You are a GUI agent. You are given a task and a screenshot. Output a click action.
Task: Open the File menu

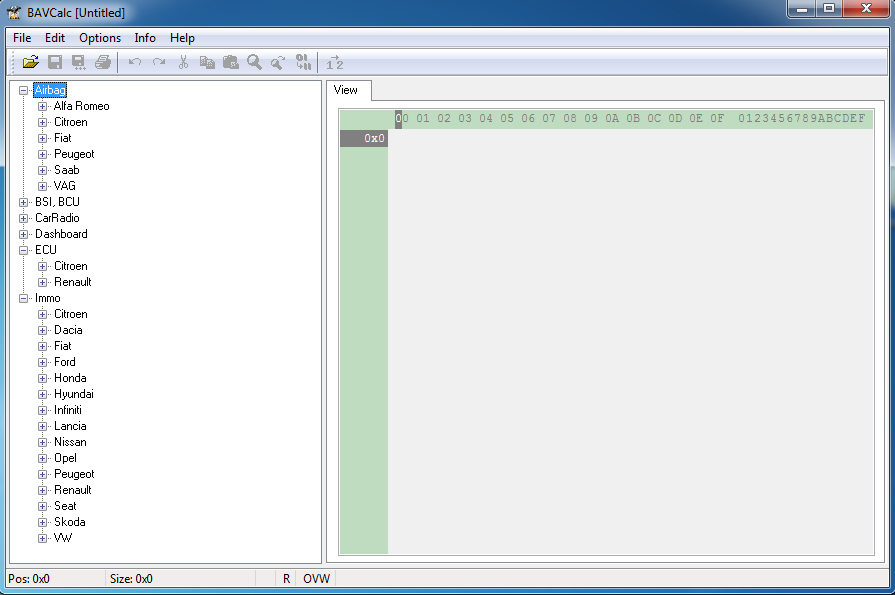click(22, 38)
